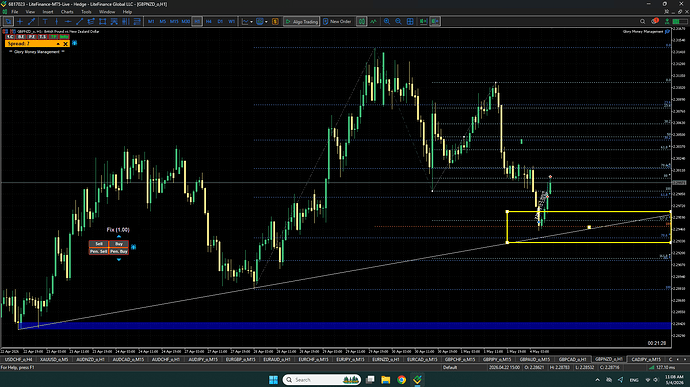
Task: Open the search magnifier in toolbar
Action: click(642, 21)
